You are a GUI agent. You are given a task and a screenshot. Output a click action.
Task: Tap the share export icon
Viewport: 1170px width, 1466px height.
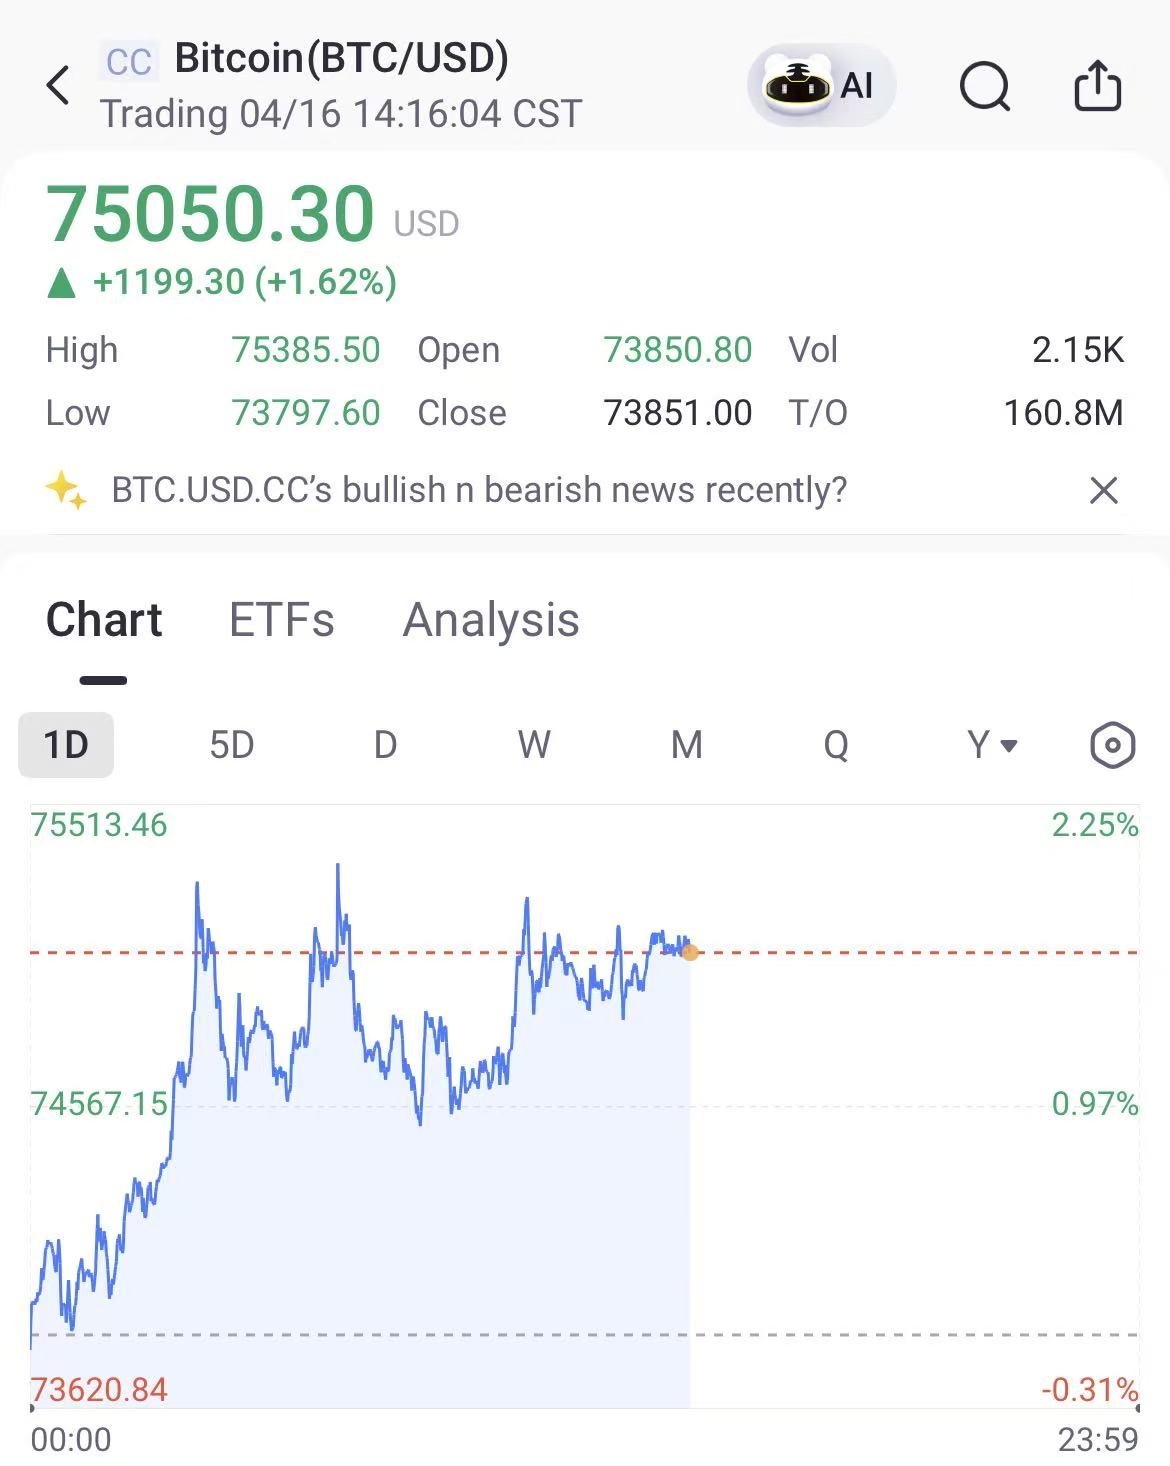[x=1097, y=85]
